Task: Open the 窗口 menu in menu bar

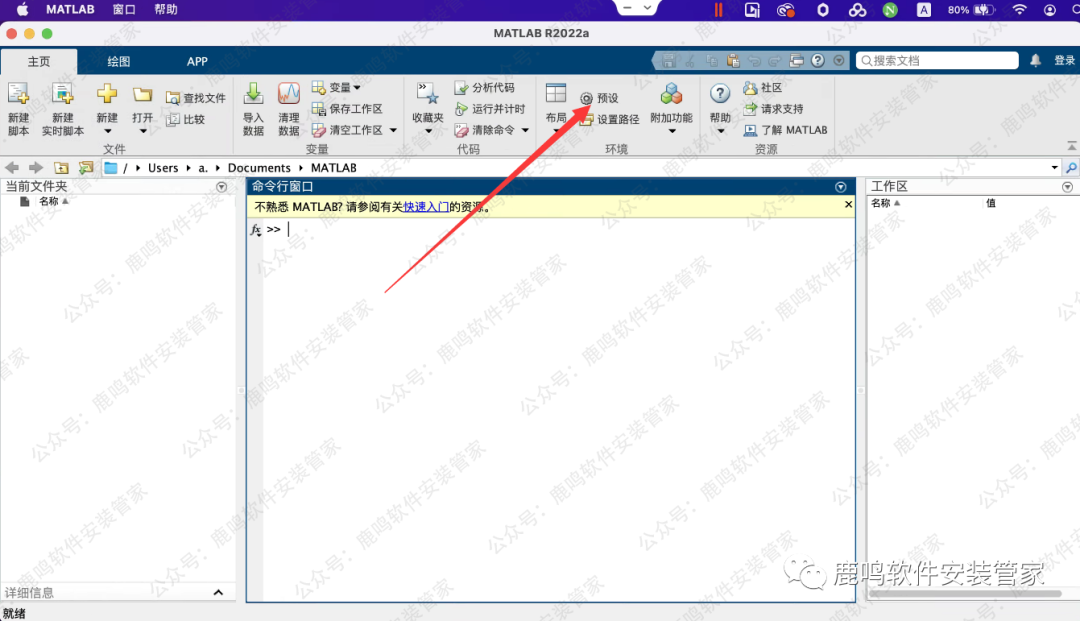Action: click(124, 10)
